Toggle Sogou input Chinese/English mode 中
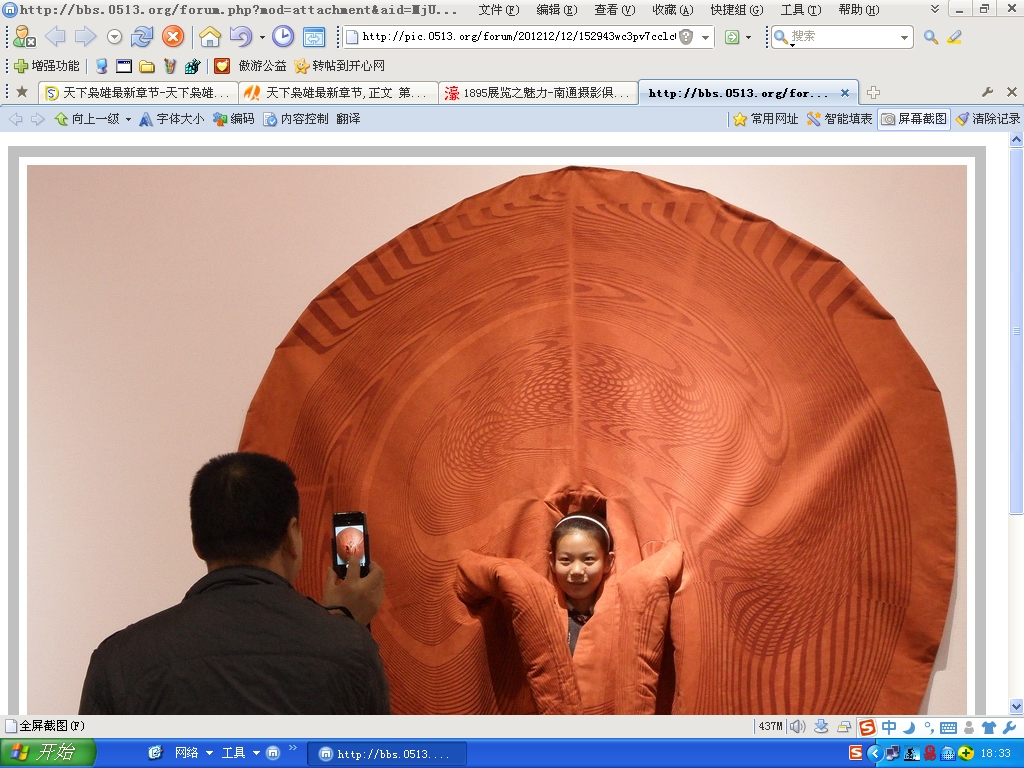The image size is (1024, 768). 889,727
